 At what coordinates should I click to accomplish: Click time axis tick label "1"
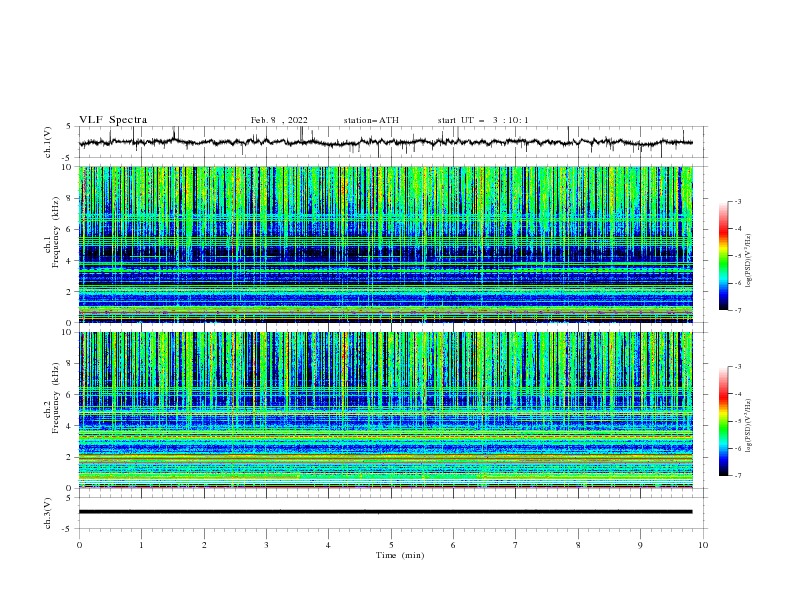(x=141, y=545)
